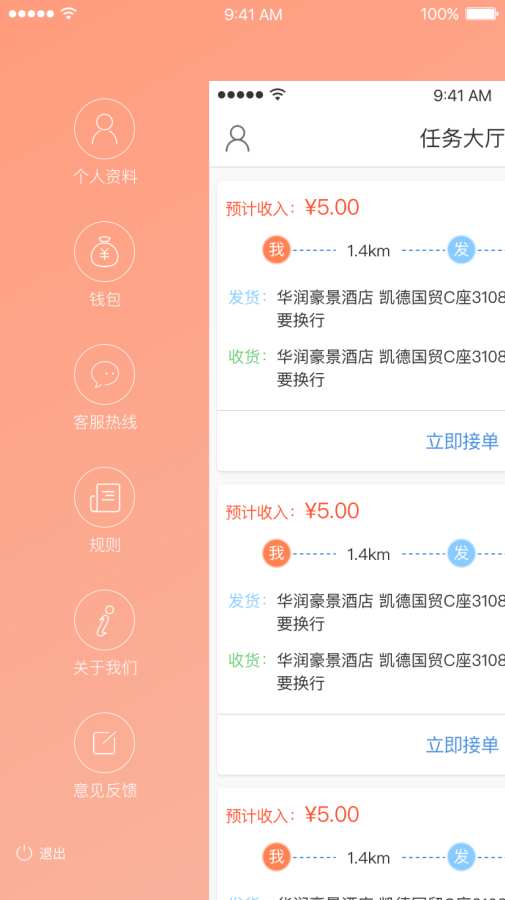The width and height of the screenshot is (505, 900).
Task: Tap the 退出 power icon
Action: 24,853
